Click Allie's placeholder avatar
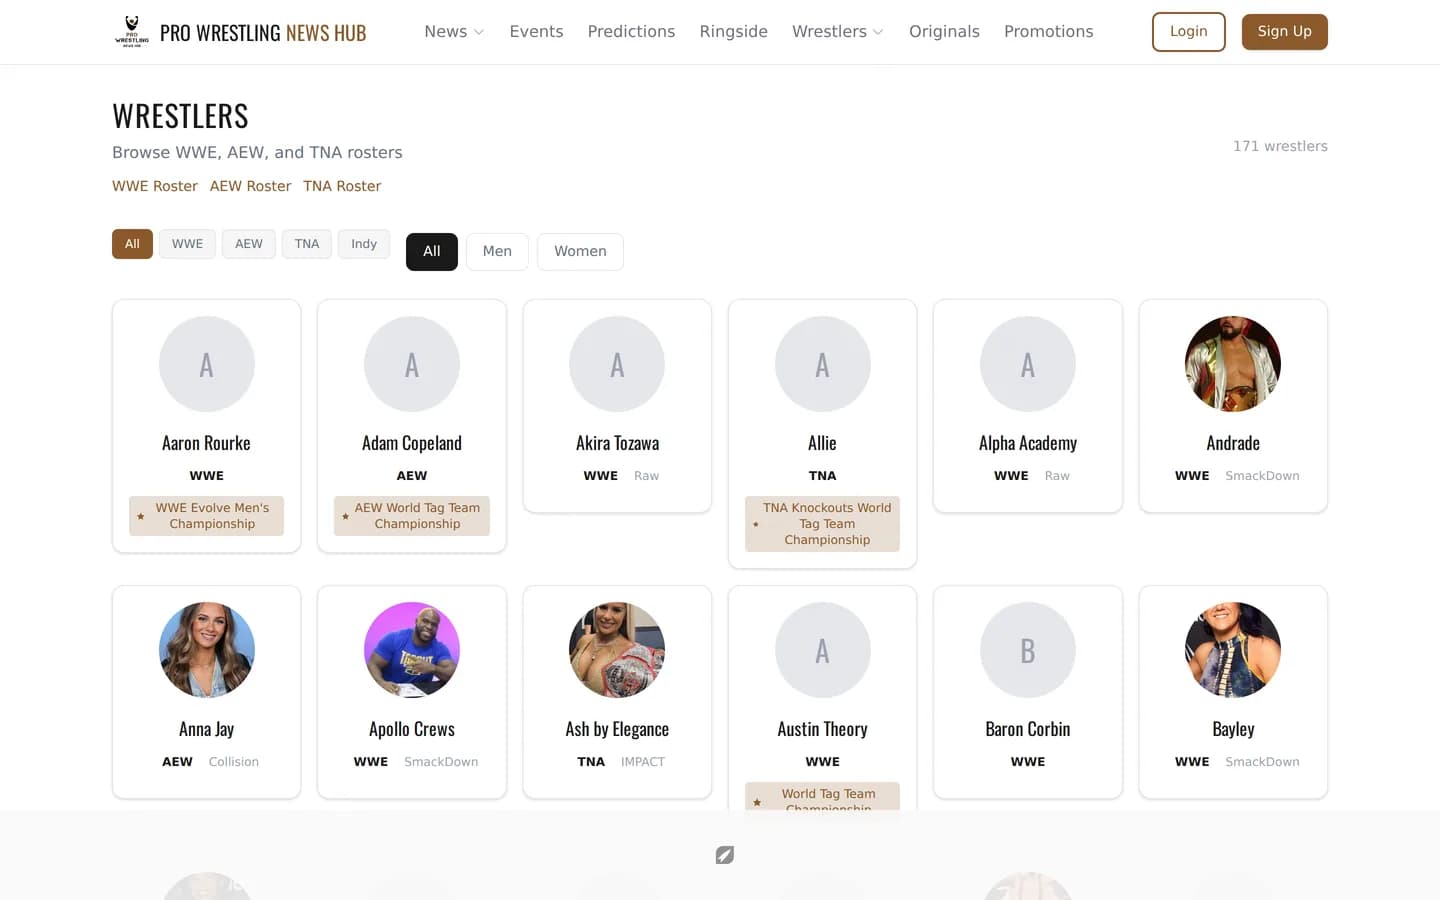Image resolution: width=1440 pixels, height=900 pixels. point(823,364)
